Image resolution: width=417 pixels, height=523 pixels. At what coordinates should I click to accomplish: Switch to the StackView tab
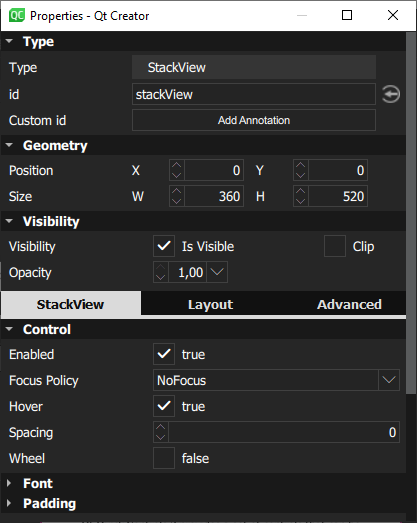(71, 304)
